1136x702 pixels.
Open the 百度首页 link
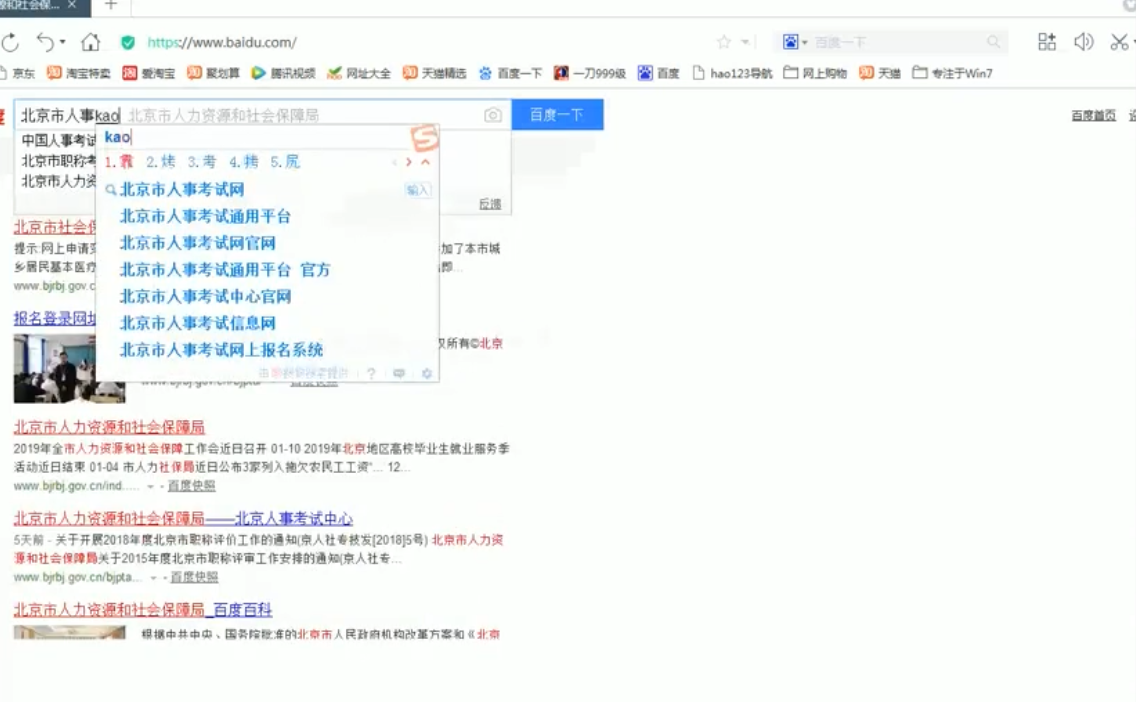coord(1093,115)
